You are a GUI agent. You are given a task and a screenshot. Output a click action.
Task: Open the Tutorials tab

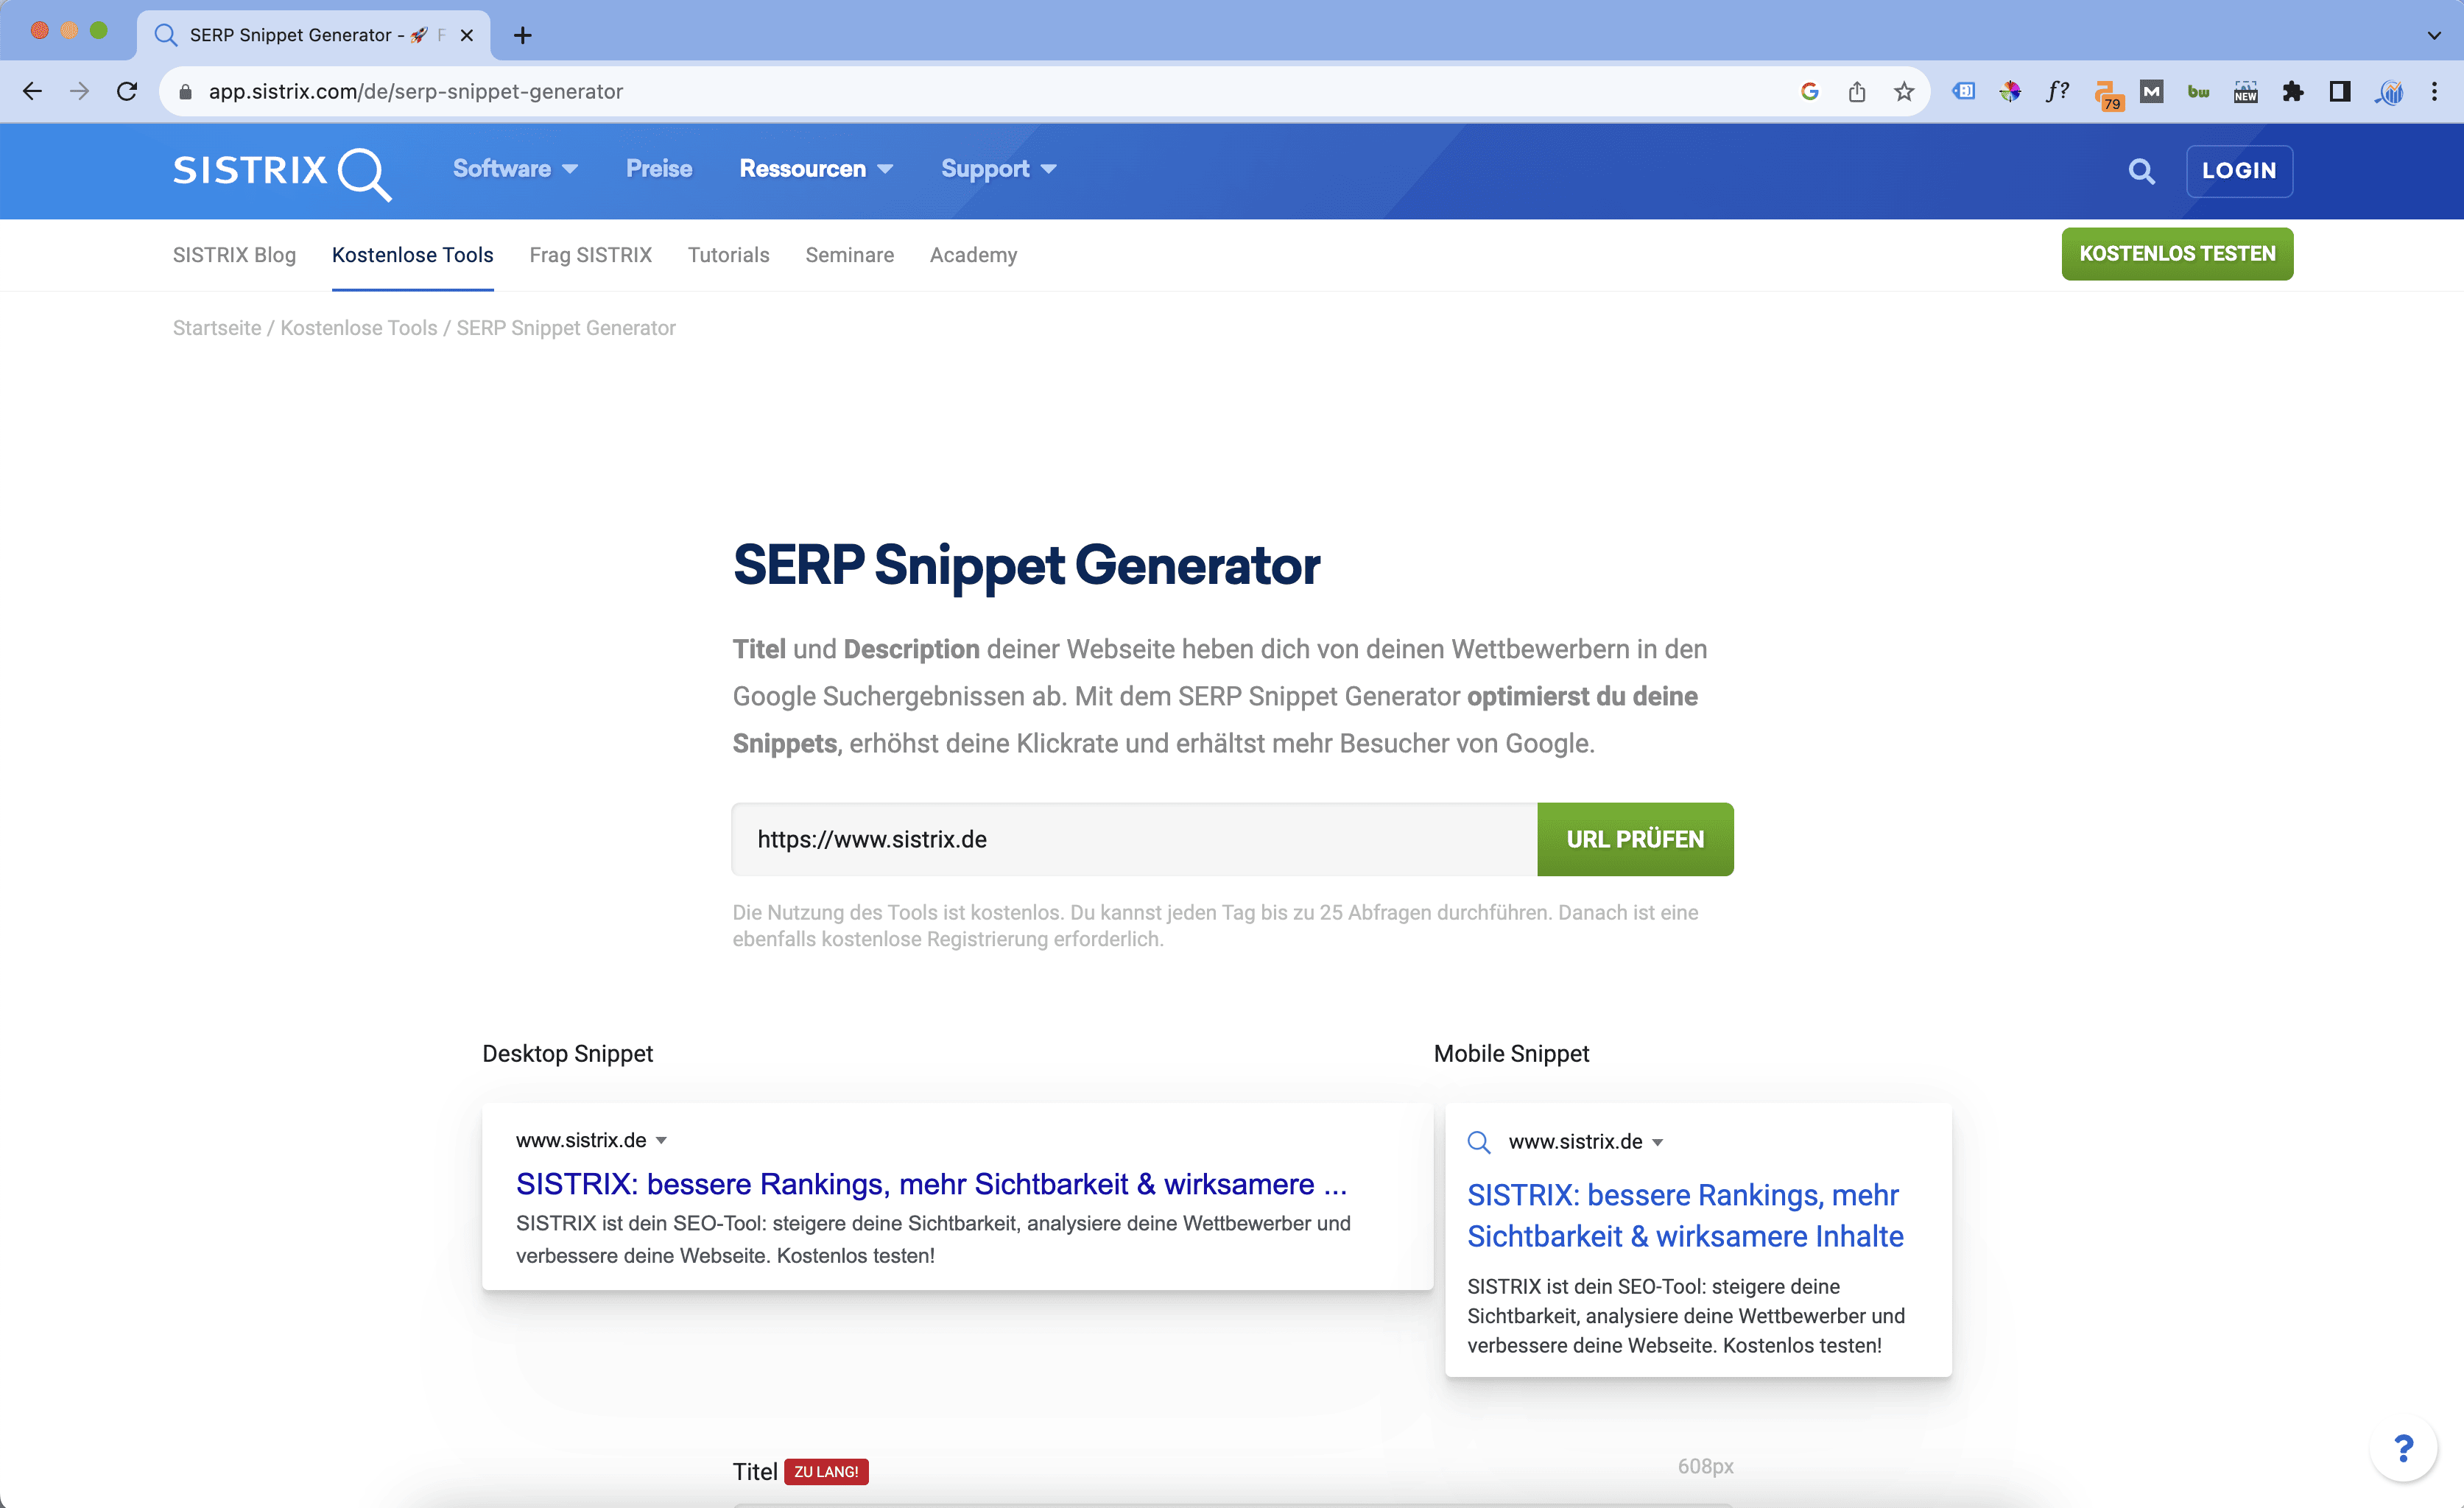pyautogui.click(x=728, y=255)
